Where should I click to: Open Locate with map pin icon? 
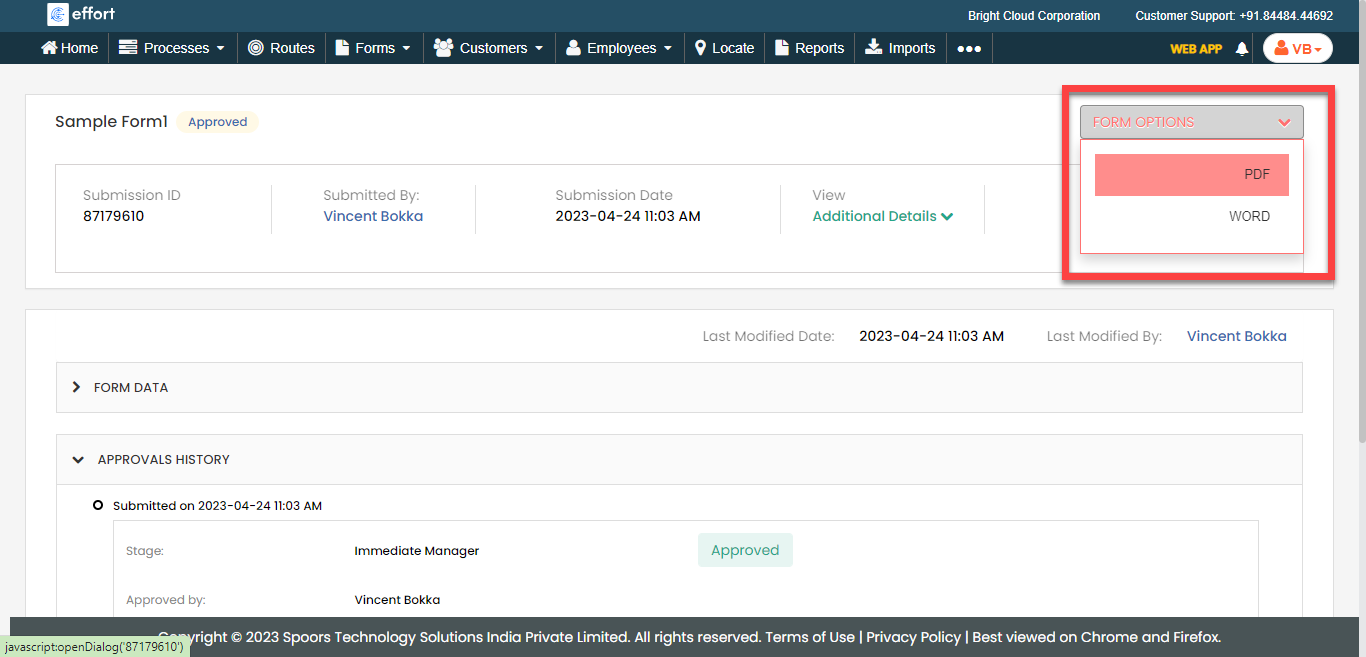(724, 48)
